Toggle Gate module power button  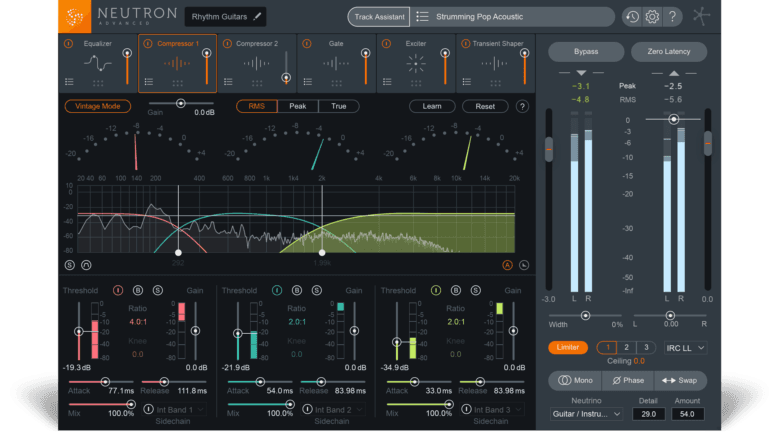(x=307, y=44)
